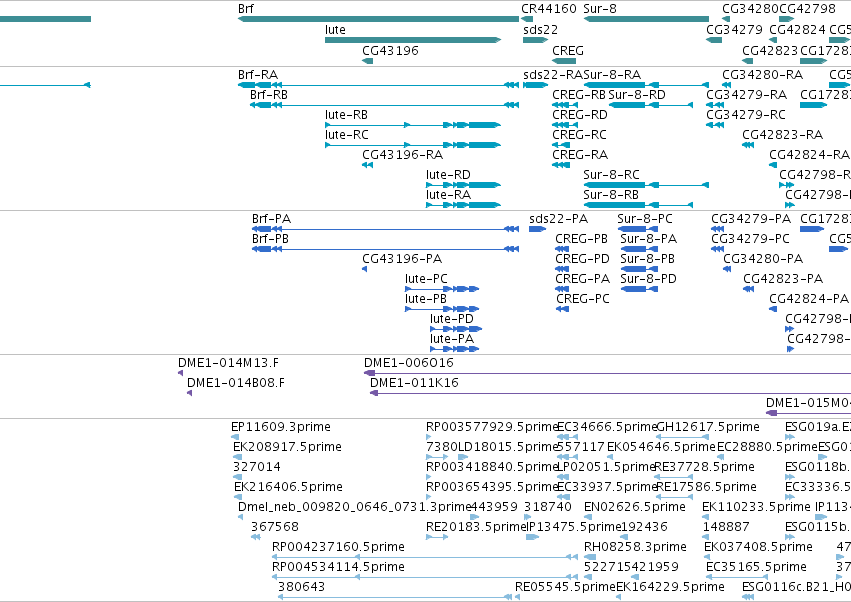Click the CG34279-RC transcript
This screenshot has height=602, width=851.
[715, 125]
